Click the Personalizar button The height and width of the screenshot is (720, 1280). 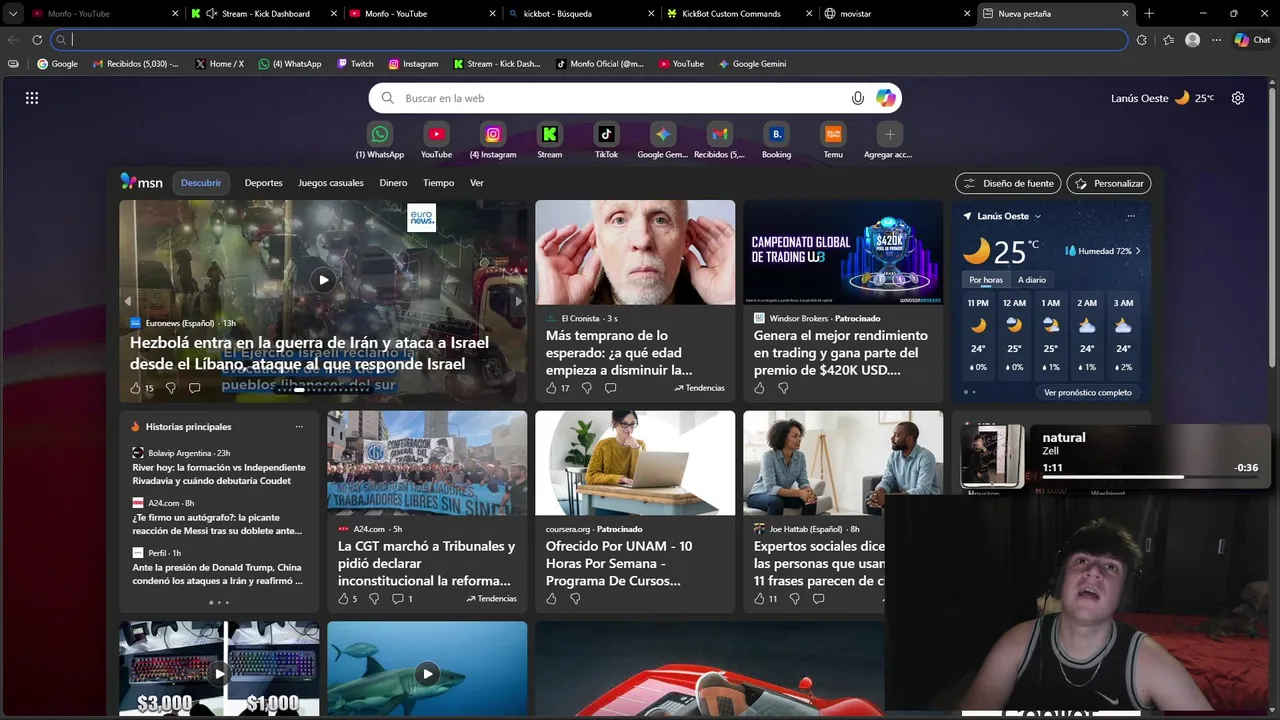click(x=1109, y=183)
